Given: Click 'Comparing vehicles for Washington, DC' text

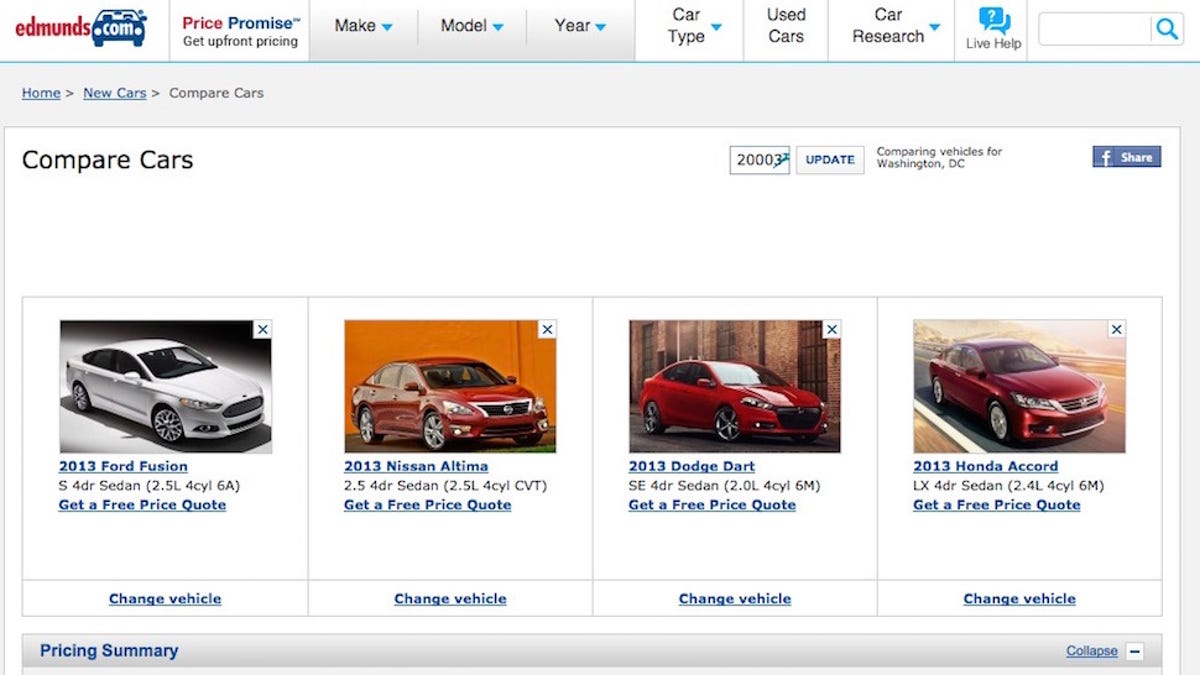Looking at the screenshot, I should coord(939,158).
